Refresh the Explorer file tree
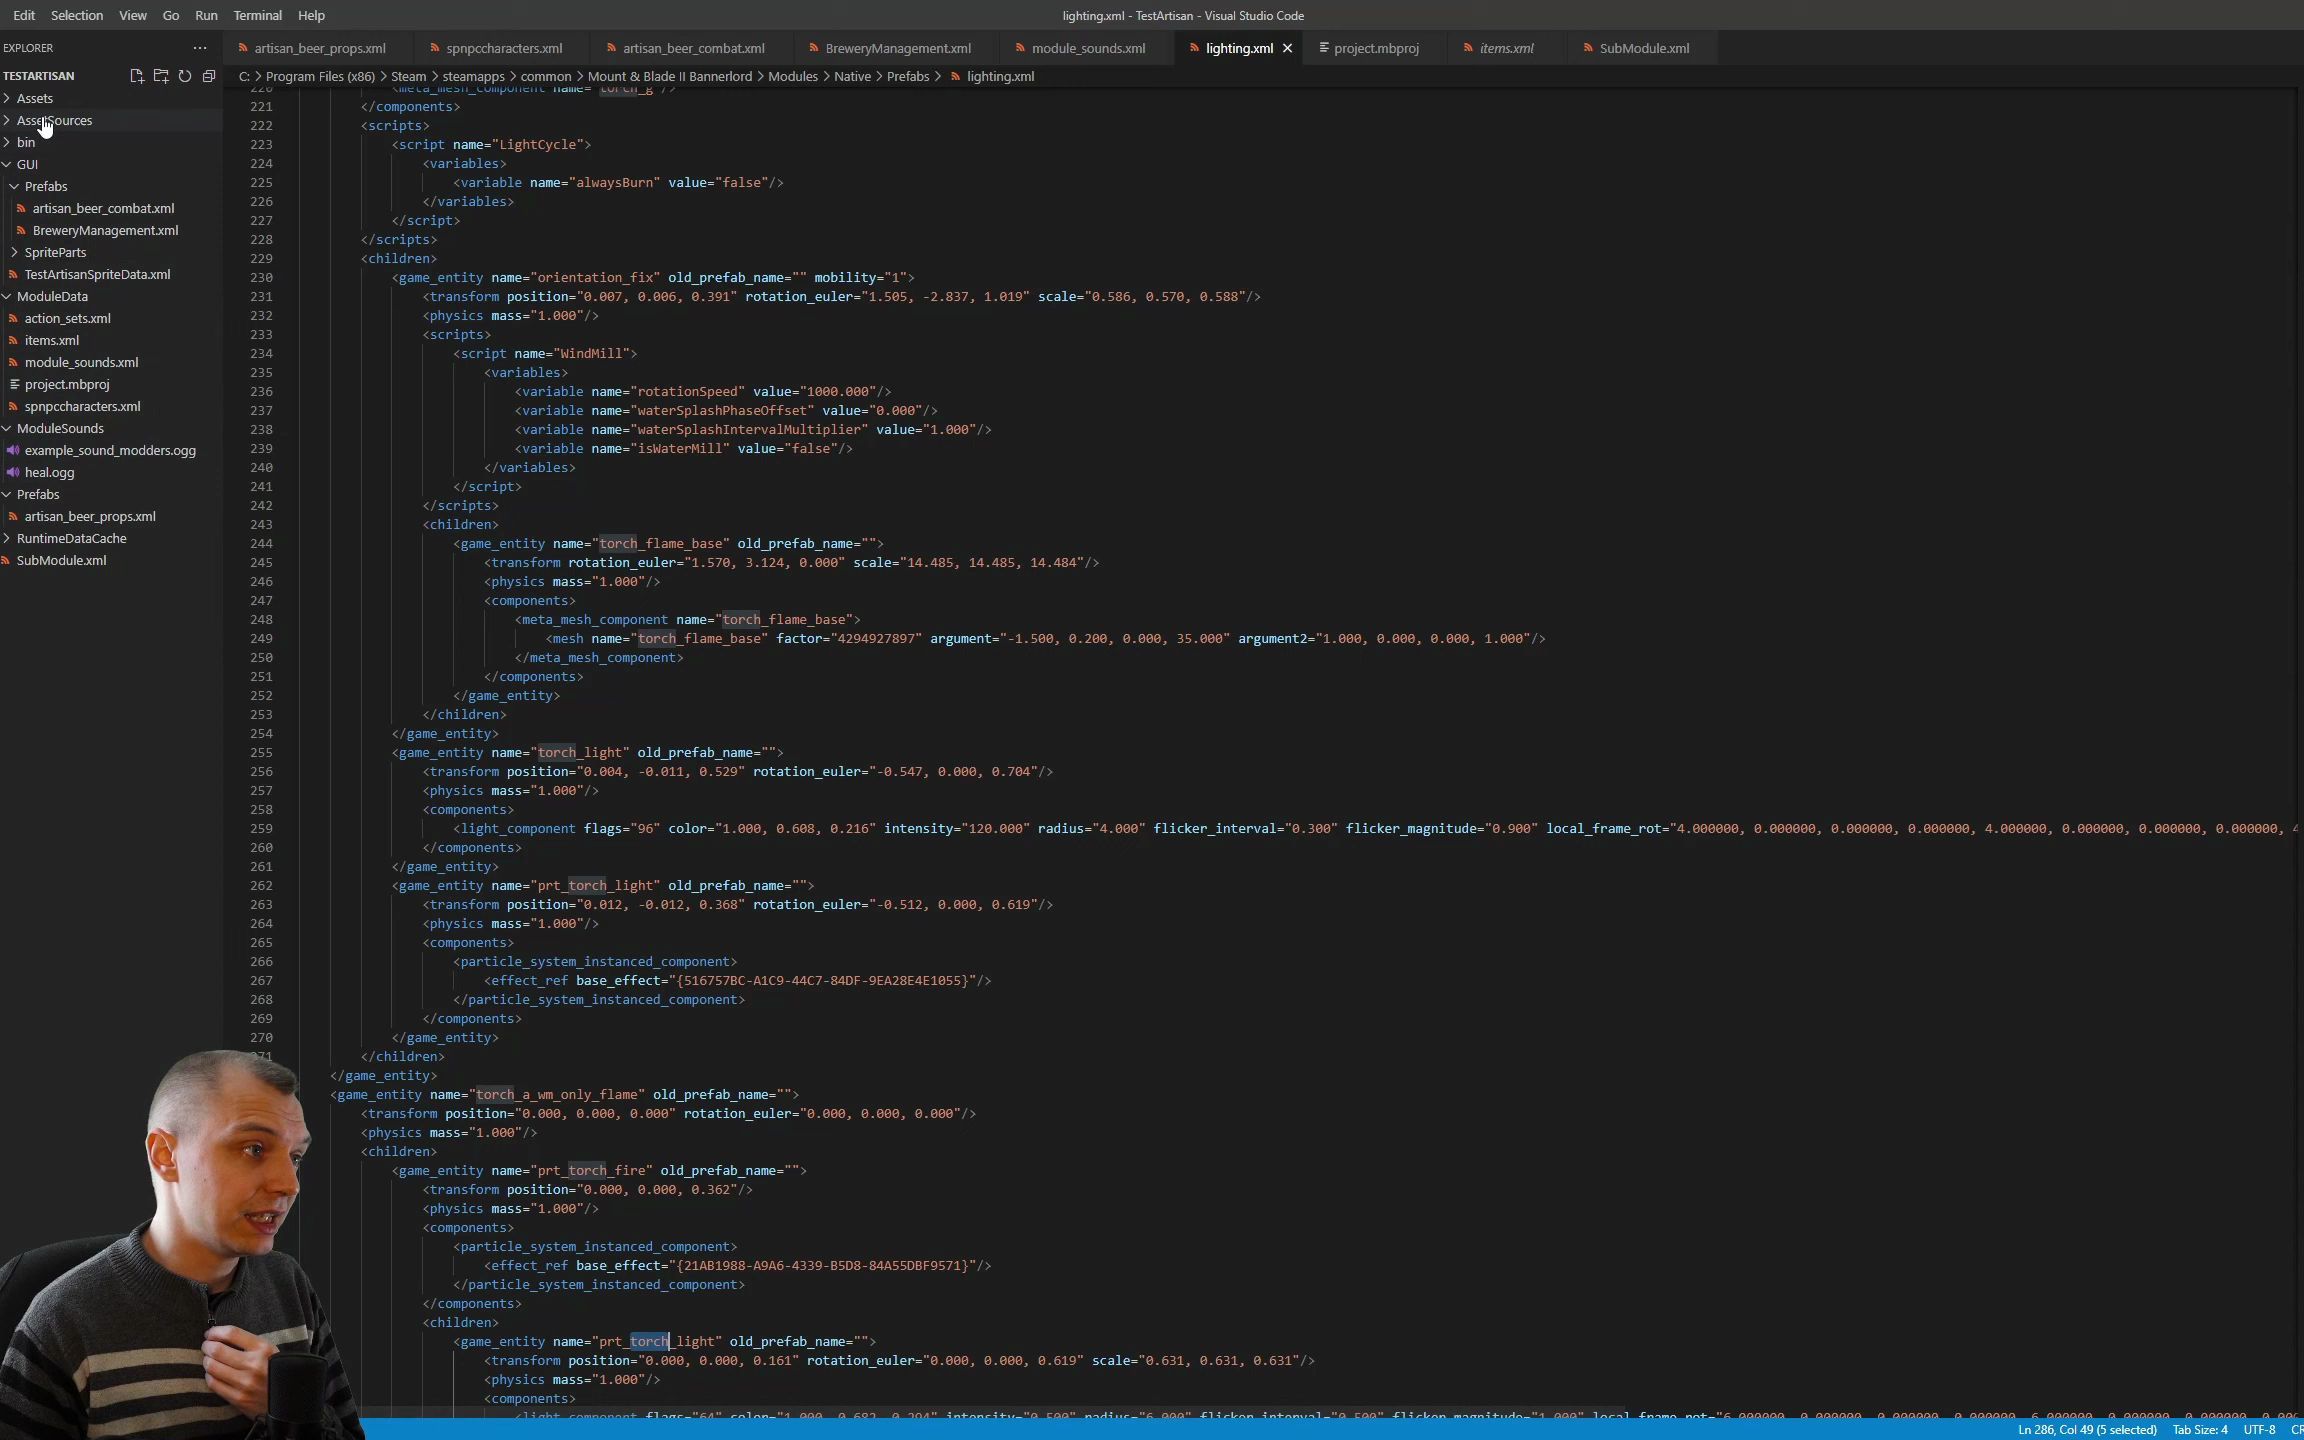Viewport: 2304px width, 1440px height. click(x=185, y=76)
